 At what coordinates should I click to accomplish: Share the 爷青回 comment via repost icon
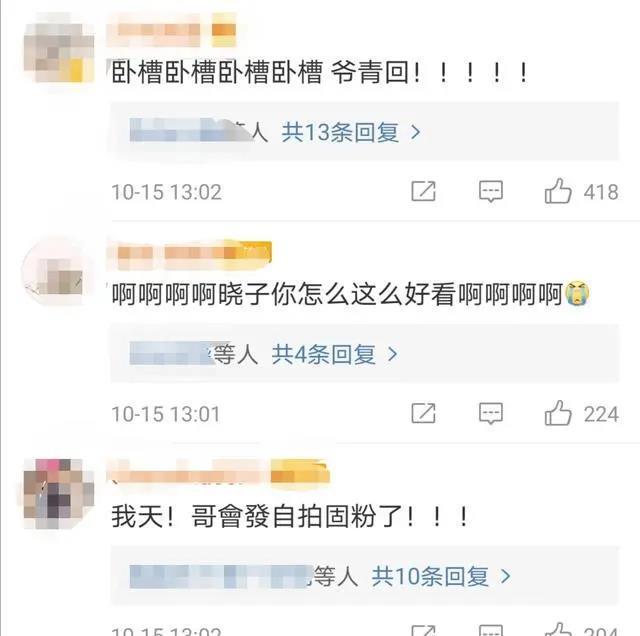click(x=423, y=191)
